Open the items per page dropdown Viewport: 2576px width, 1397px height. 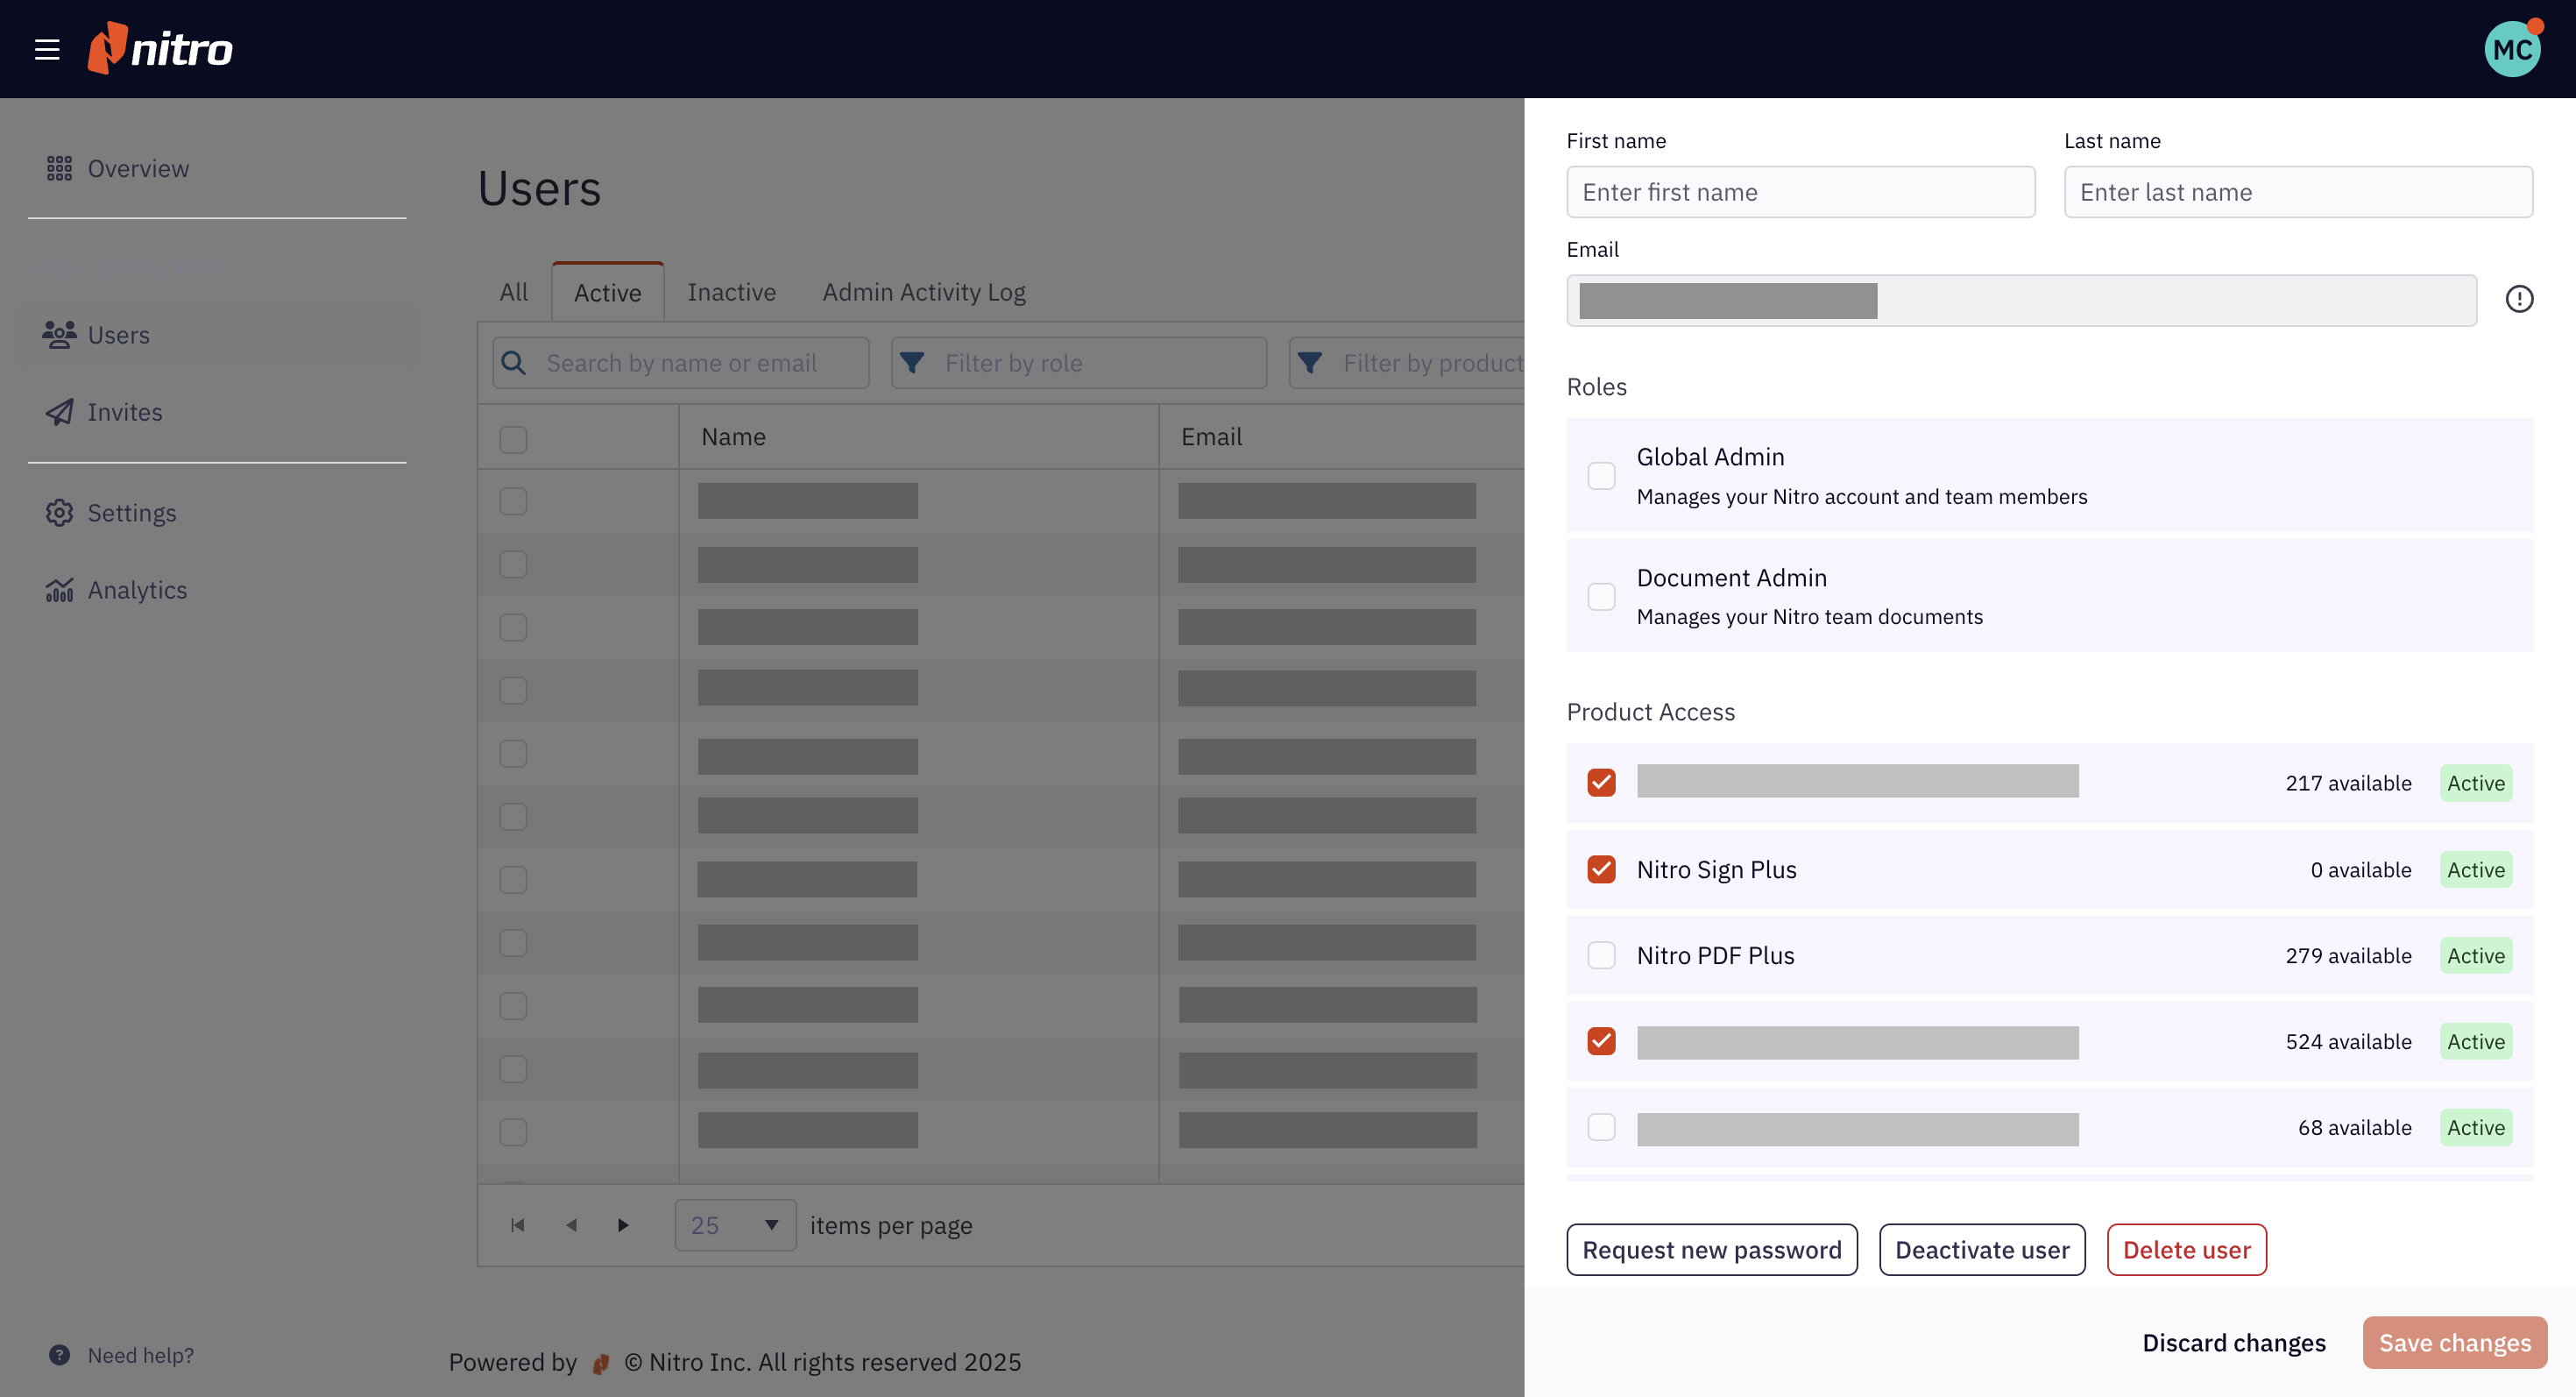pyautogui.click(x=735, y=1225)
